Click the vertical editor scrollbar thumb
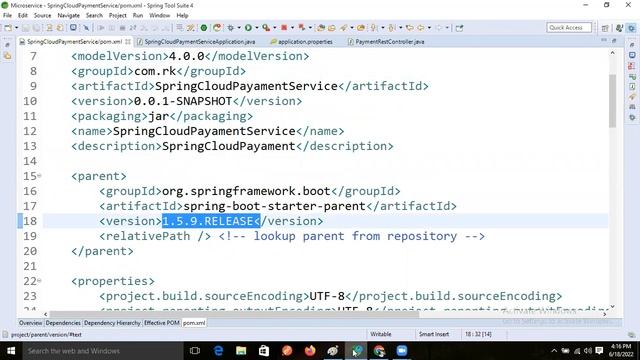The image size is (640, 360). click(612, 101)
